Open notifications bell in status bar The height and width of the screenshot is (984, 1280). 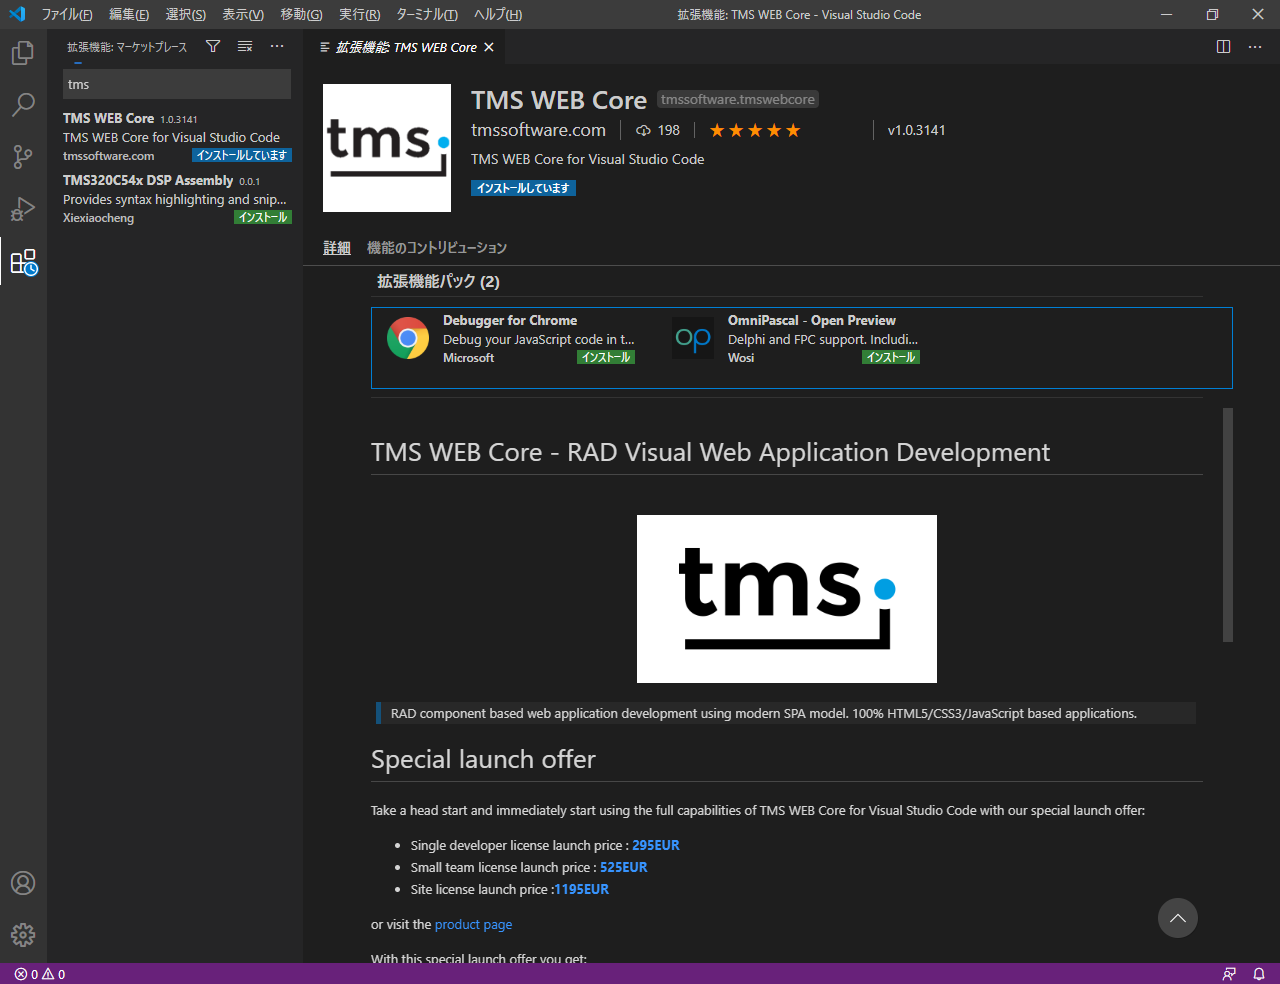[1259, 974]
